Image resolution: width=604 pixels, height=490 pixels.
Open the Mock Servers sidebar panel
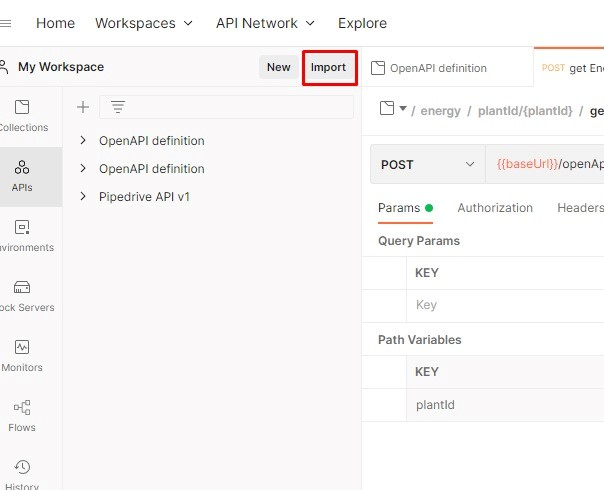(23, 295)
